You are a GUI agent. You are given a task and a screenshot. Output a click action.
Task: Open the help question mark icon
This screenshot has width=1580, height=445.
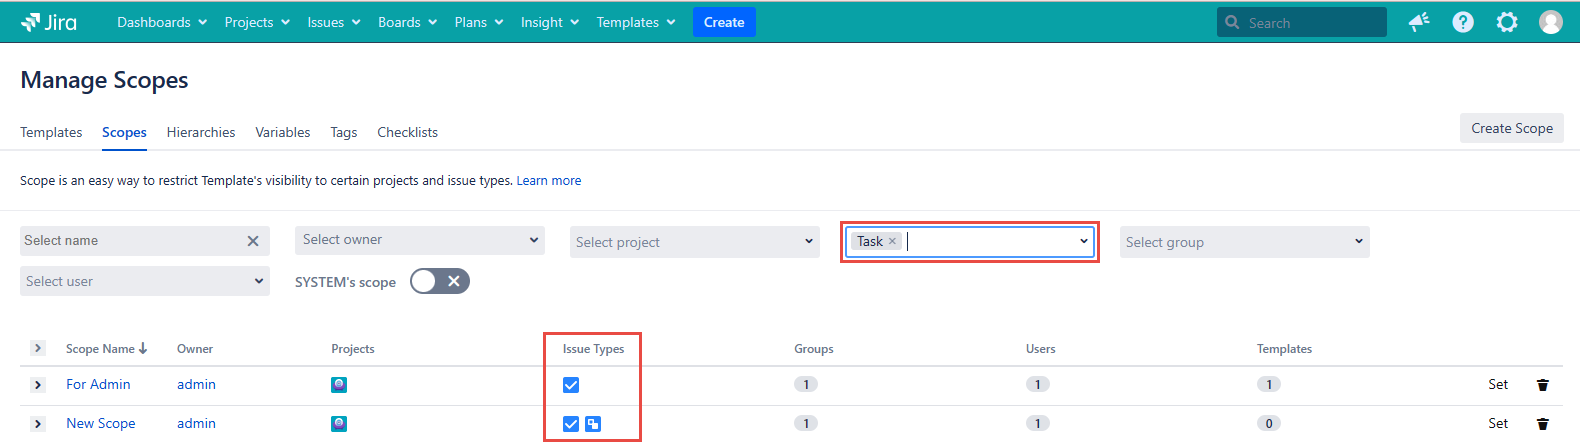pos(1463,22)
